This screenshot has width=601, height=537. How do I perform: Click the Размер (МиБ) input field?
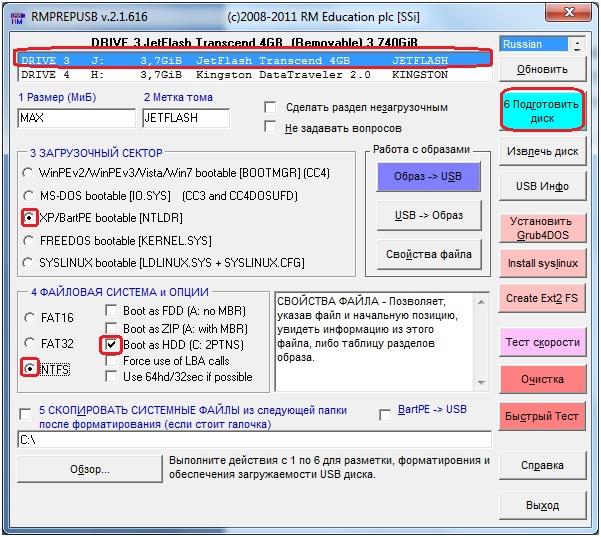pyautogui.click(x=75, y=117)
